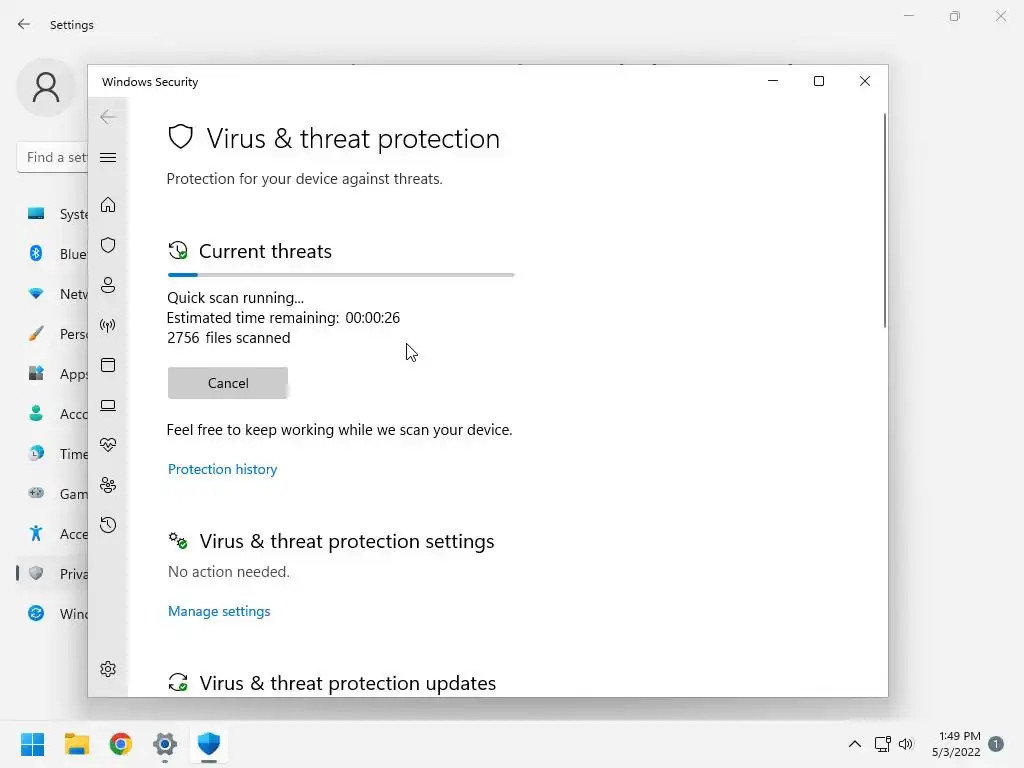
Task: Open Accounts in Settings sidebar
Action: (57, 414)
